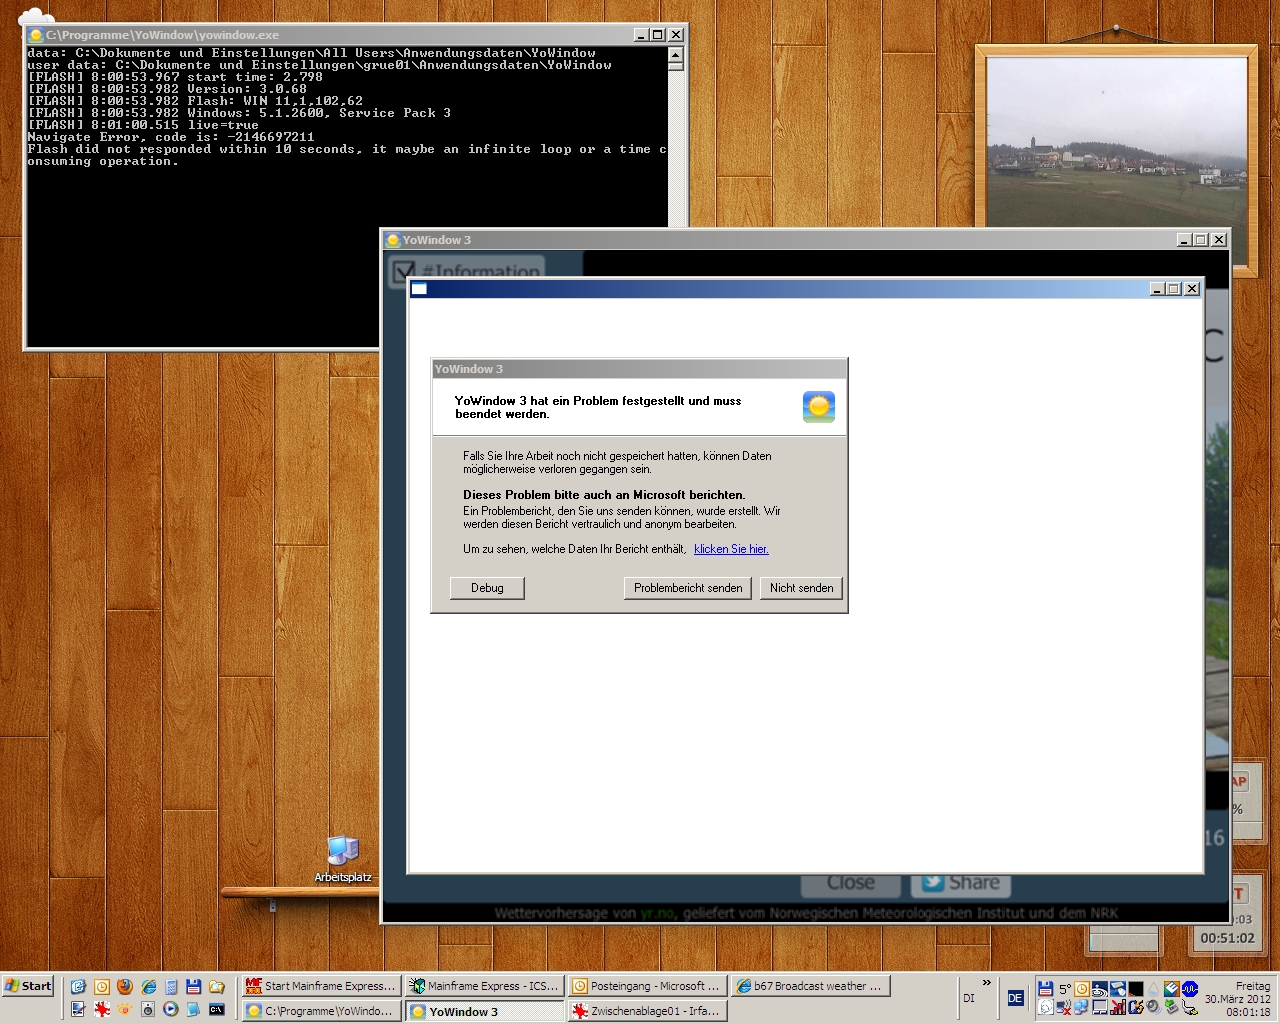Open the 'klicken Sie hier' report link
The width and height of the screenshot is (1280, 1024).
pyautogui.click(x=731, y=549)
